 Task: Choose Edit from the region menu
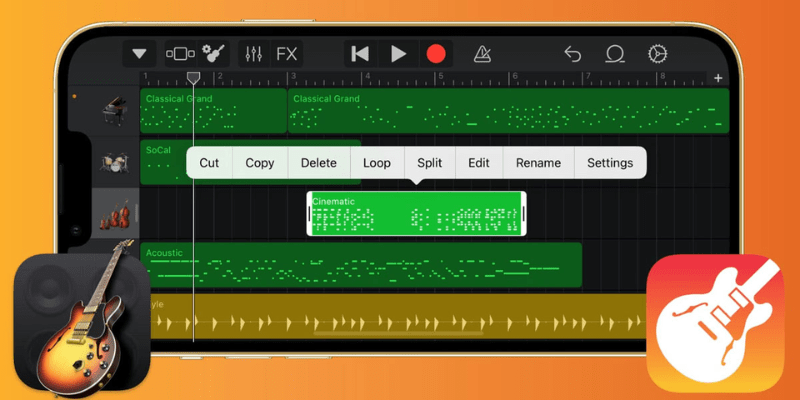coord(479,163)
